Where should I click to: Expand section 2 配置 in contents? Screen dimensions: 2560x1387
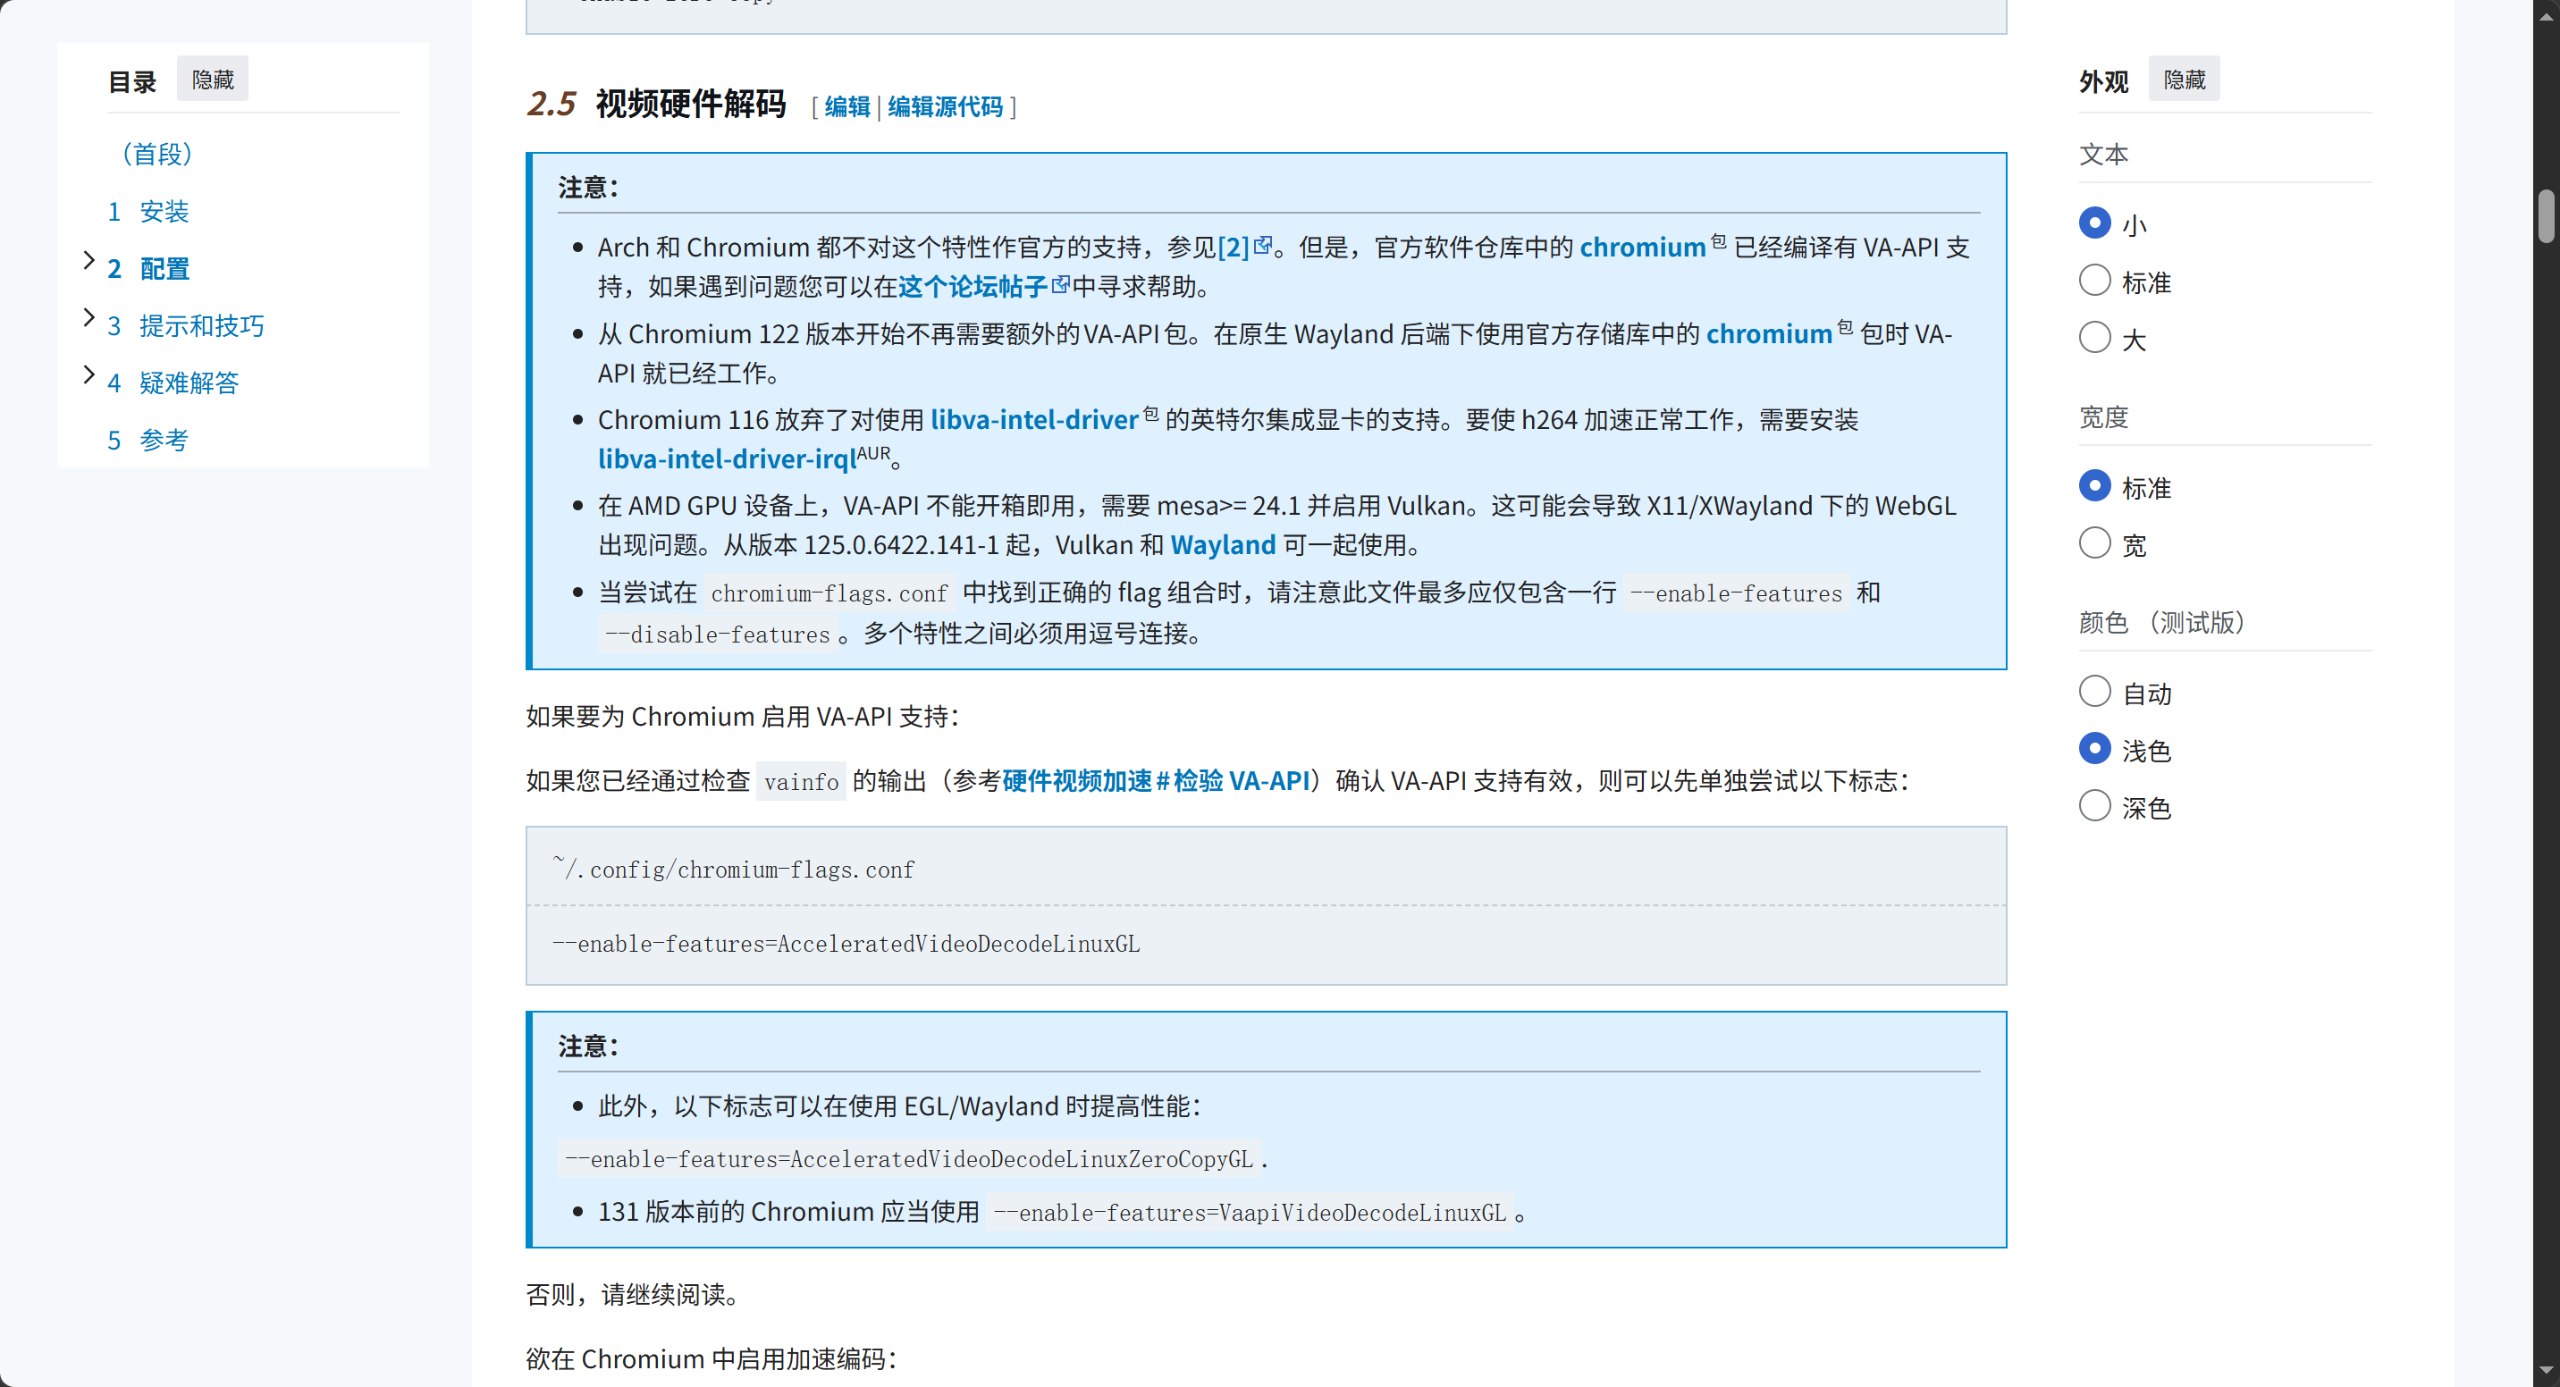click(x=88, y=261)
